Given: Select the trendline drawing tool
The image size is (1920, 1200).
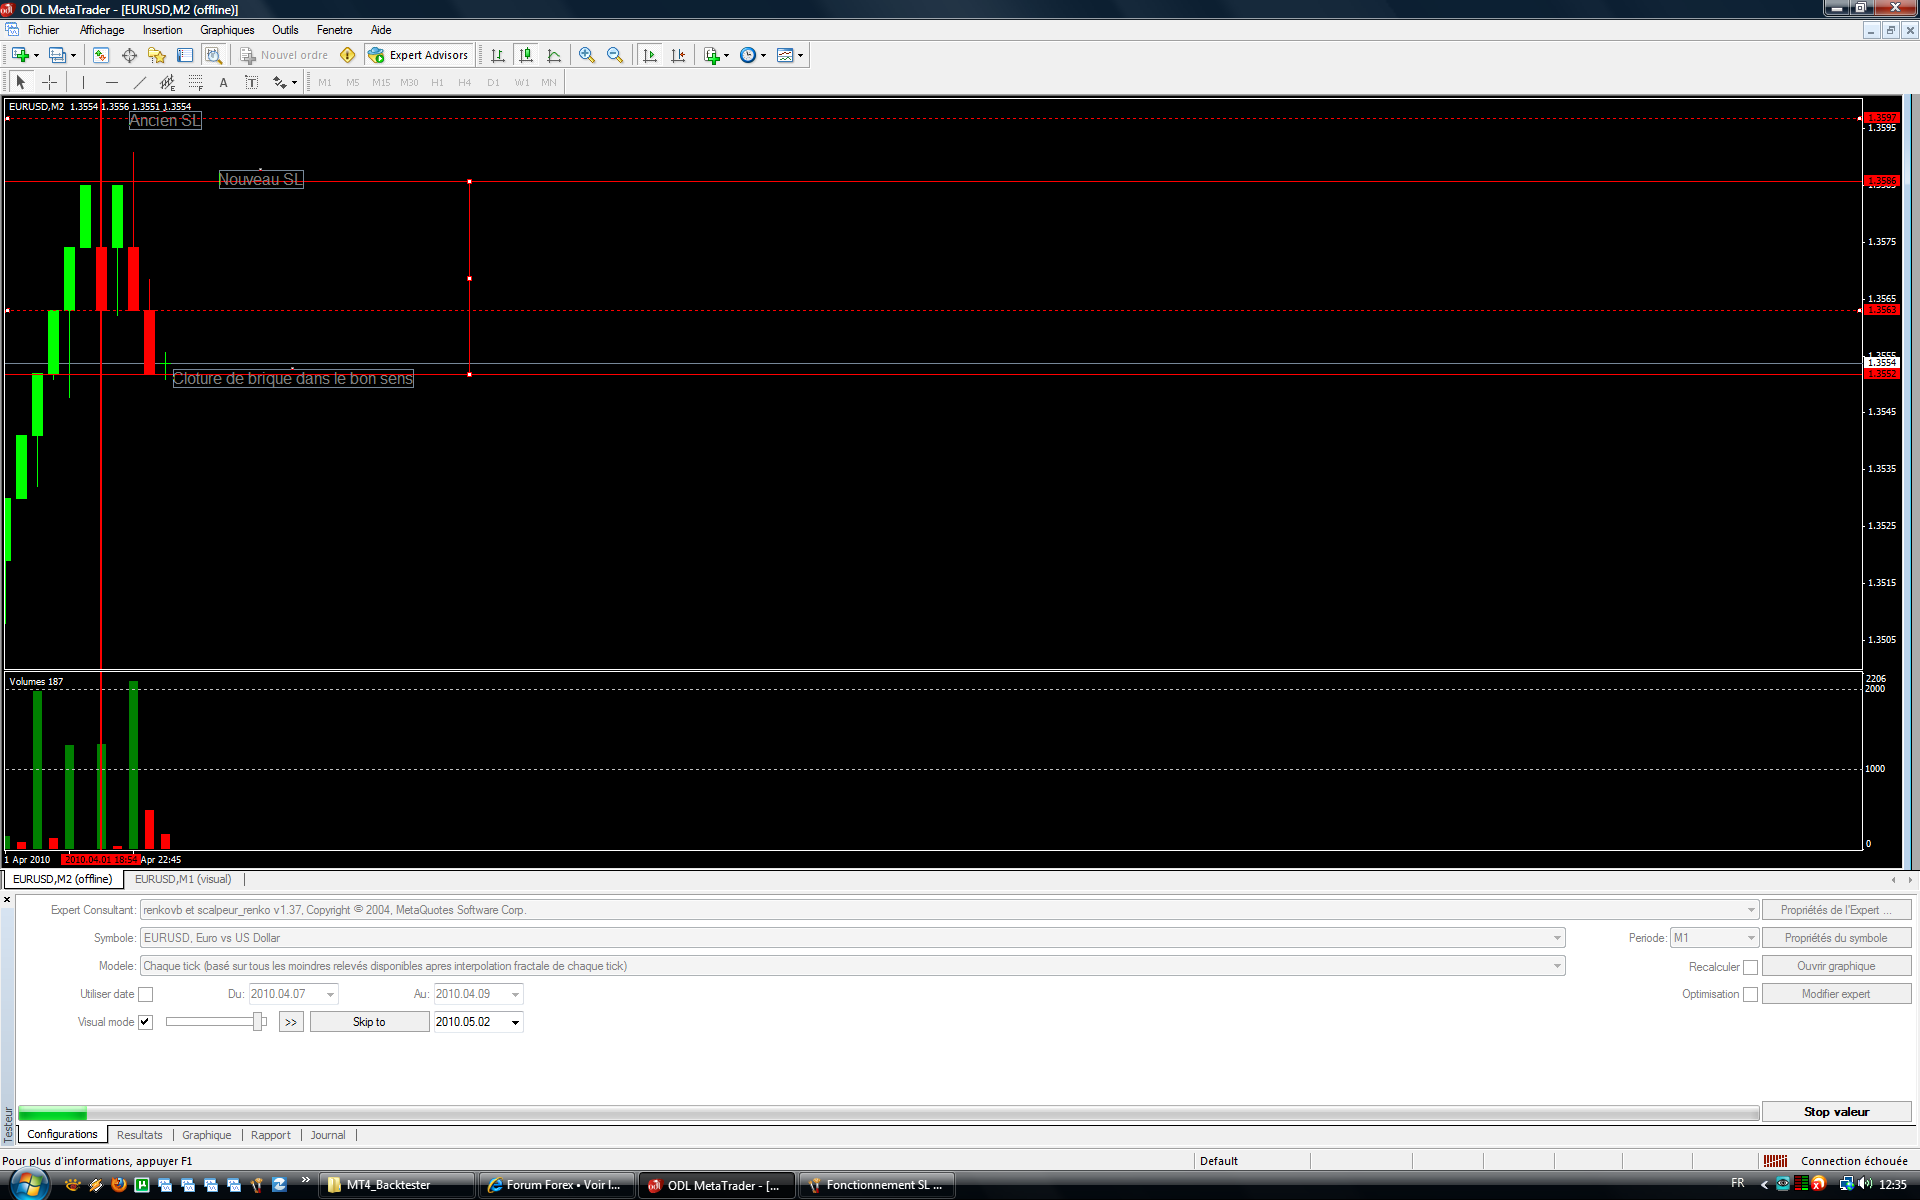Looking at the screenshot, I should (x=140, y=82).
